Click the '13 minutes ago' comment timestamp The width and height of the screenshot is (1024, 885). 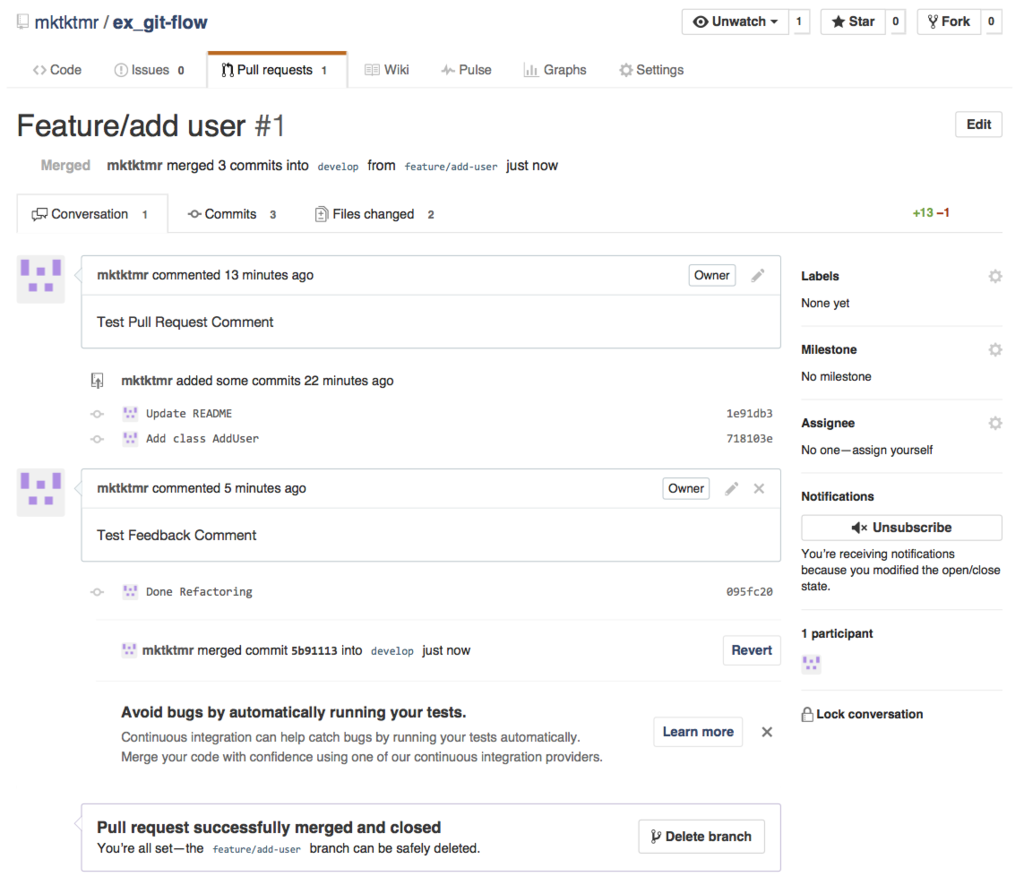click(269, 275)
